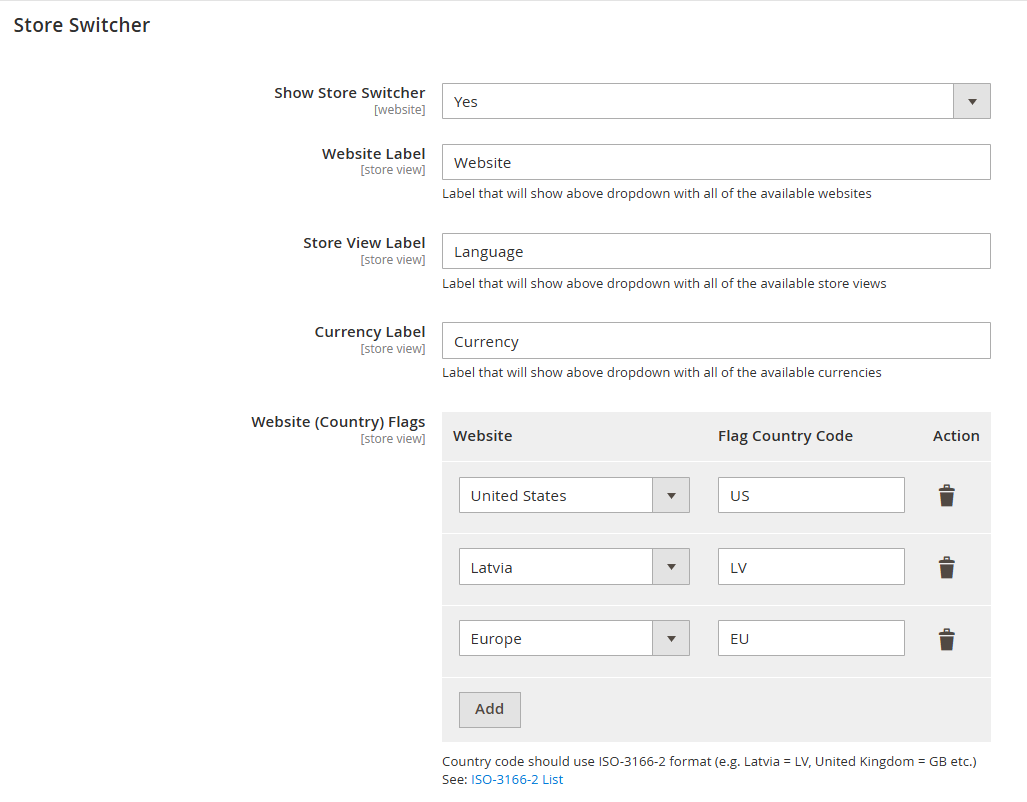Screen dimensions: 1027x802
Task: Open the Show Store Switcher dropdown
Action: click(969, 100)
